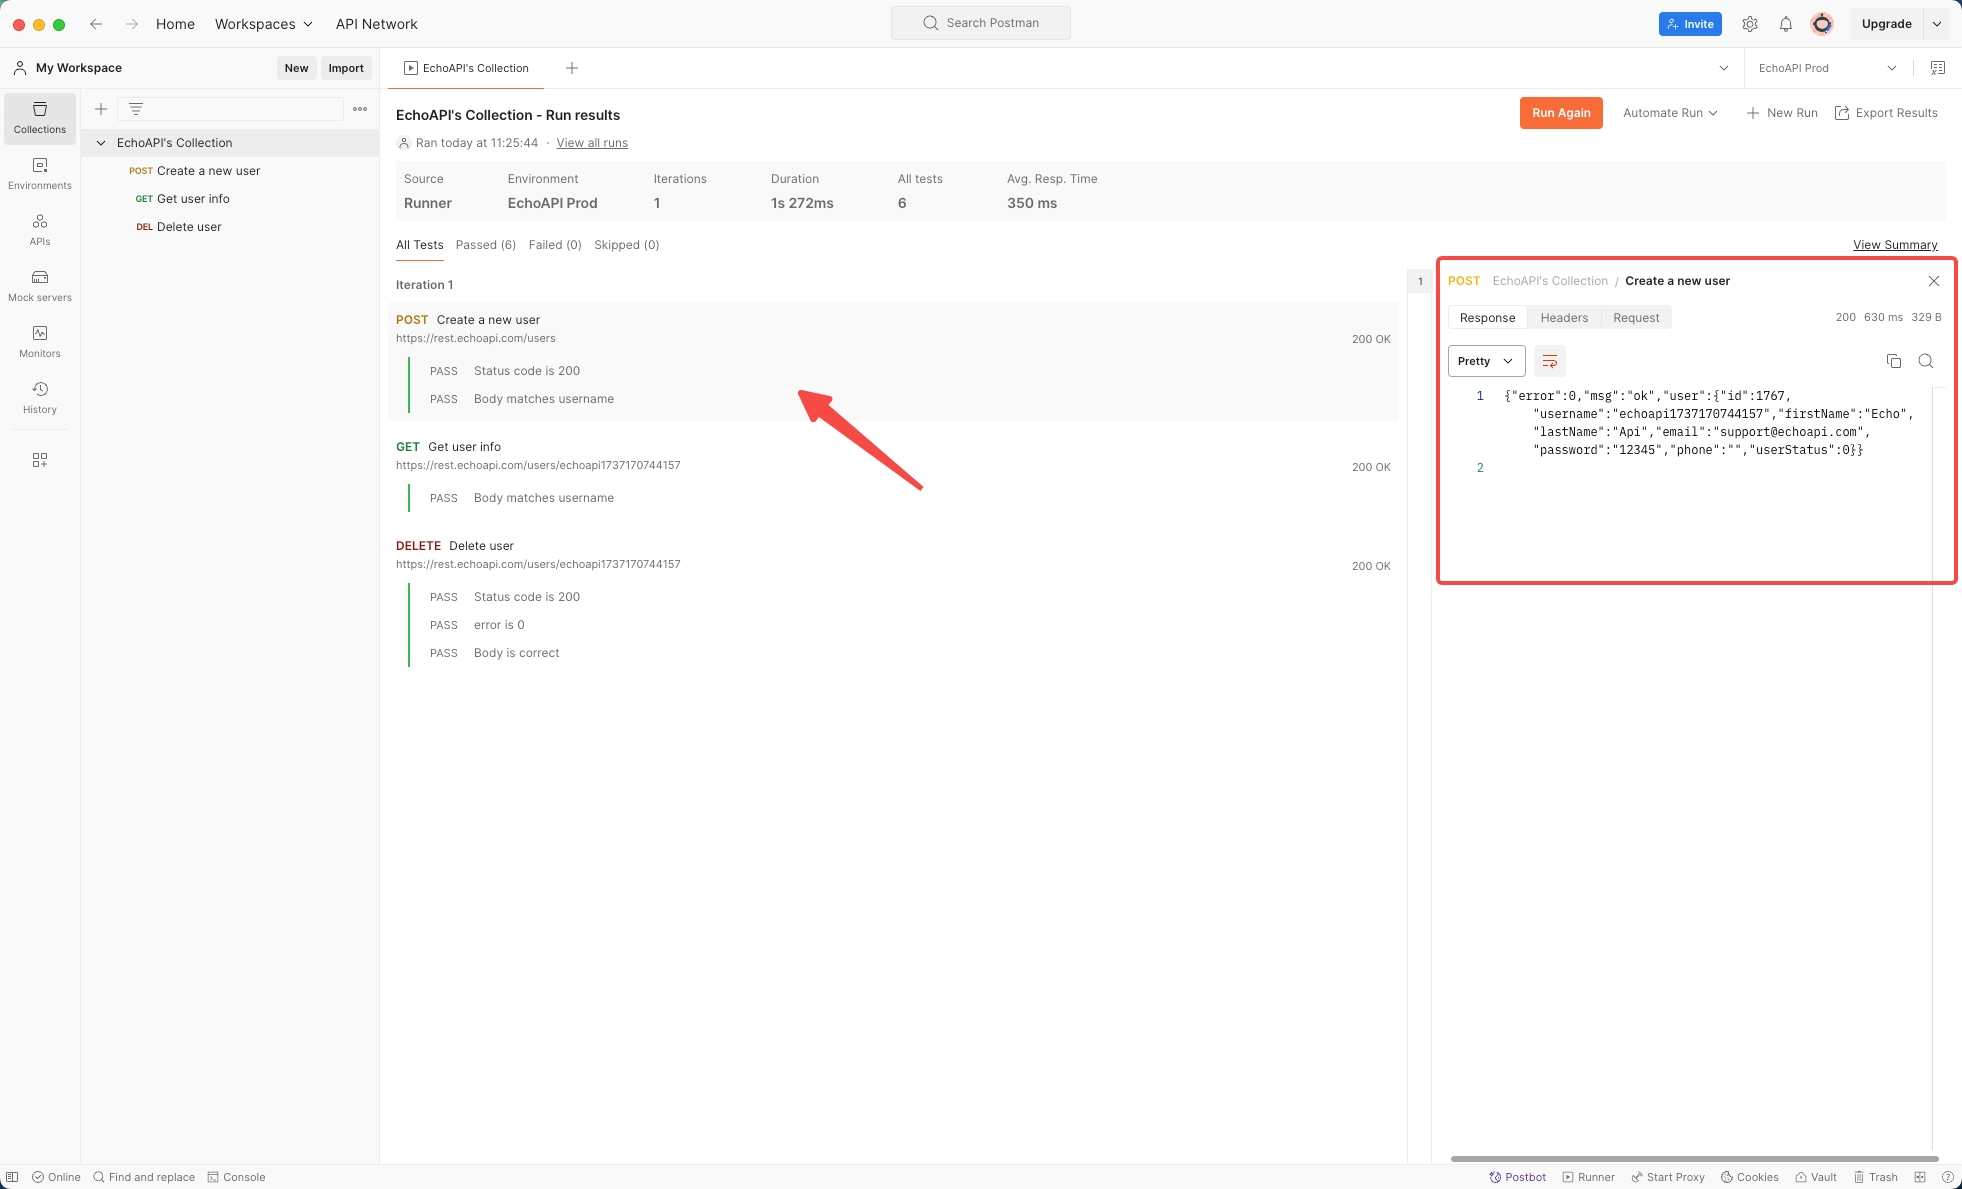Navigate forward with the right arrow
Screen dimensions: 1962x1189
pos(132,24)
